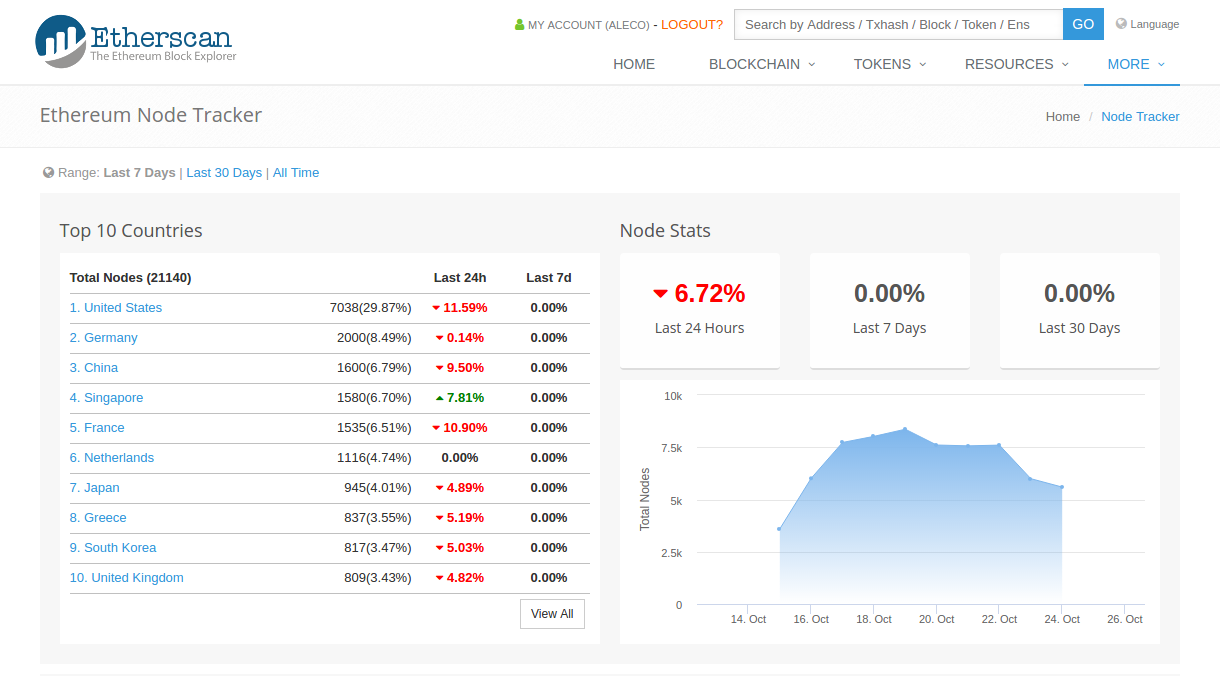This screenshot has height=676, width=1220.
Task: Click the 809(3.43%) United Kingdom node count
Action: [378, 578]
